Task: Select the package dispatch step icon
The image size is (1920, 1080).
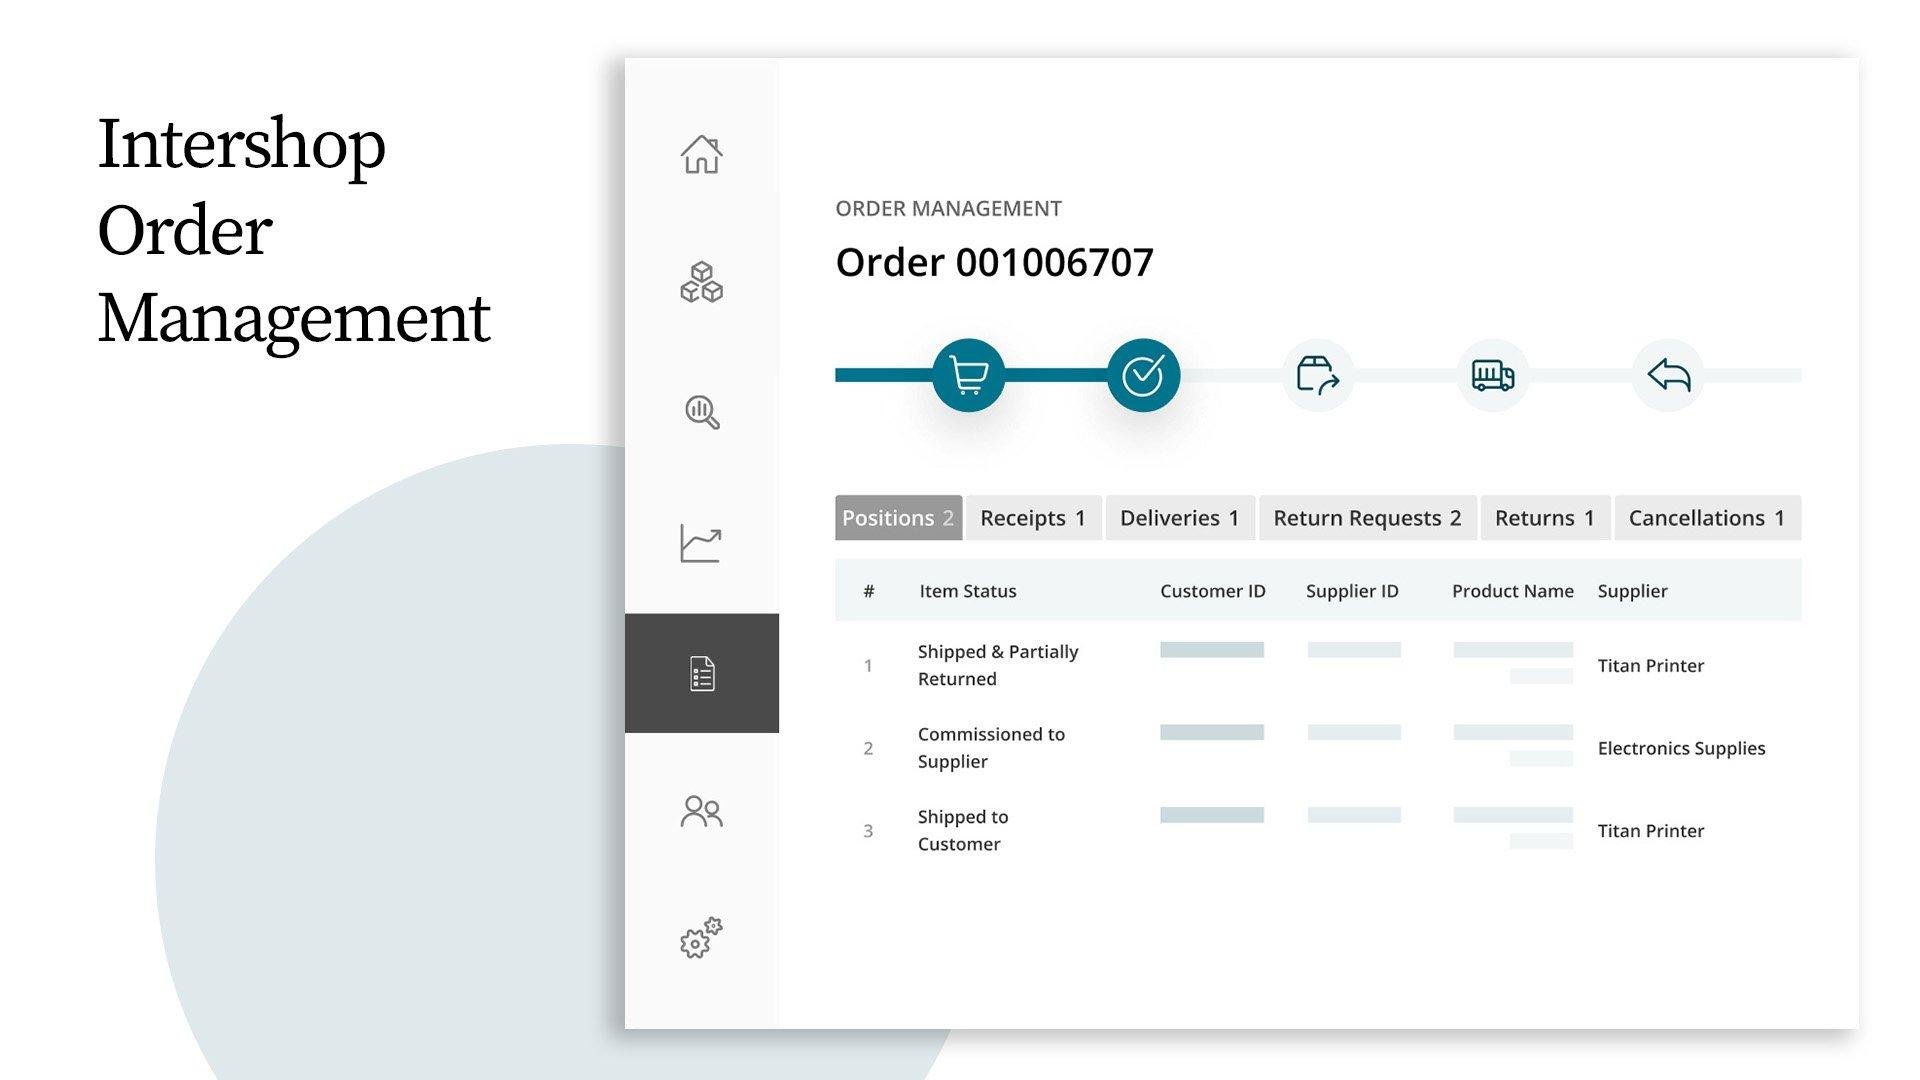Action: (x=1317, y=375)
